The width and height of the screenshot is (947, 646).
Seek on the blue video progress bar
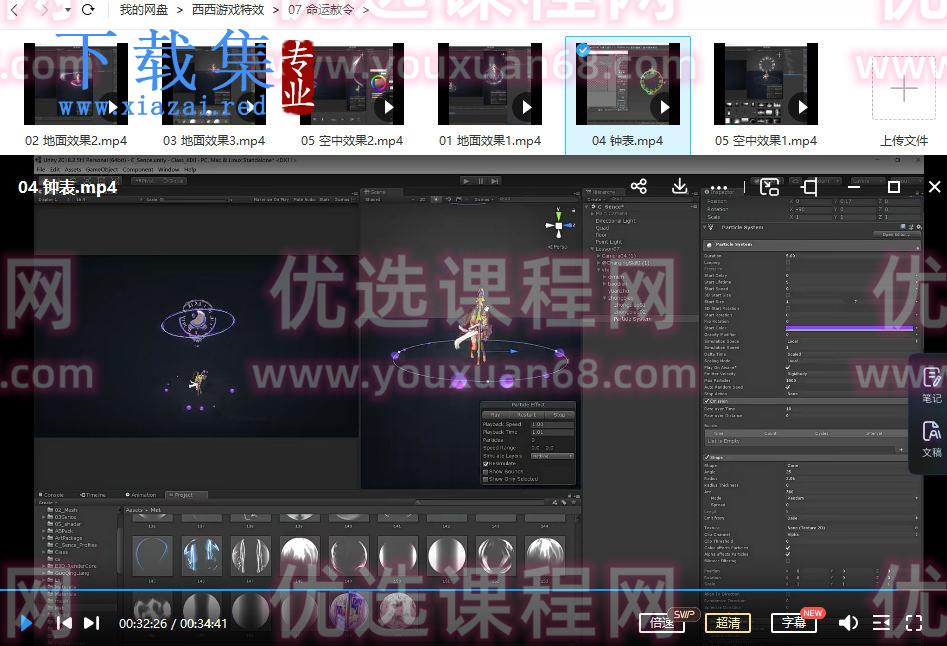click(x=474, y=589)
